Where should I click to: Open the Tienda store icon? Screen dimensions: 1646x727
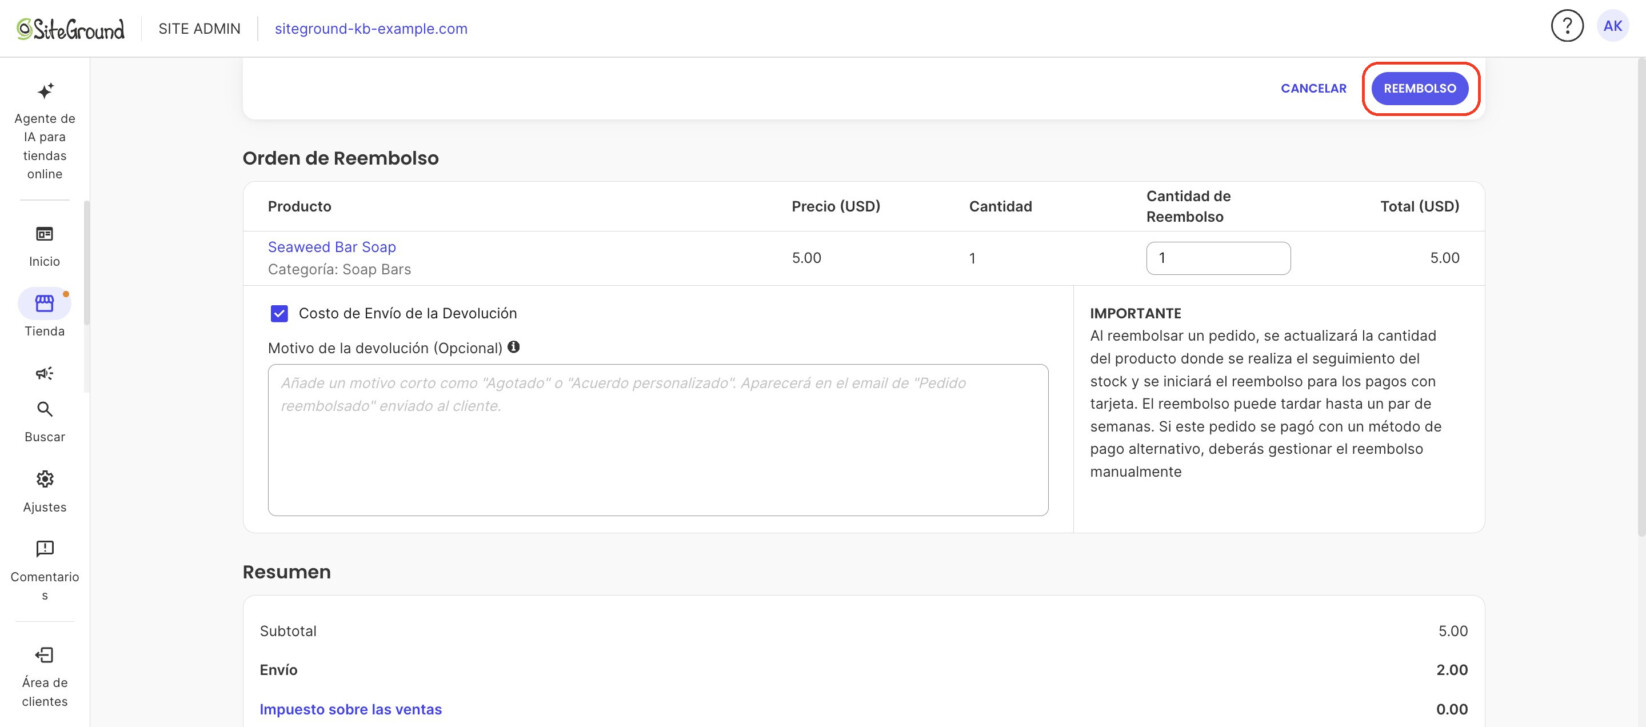(x=45, y=303)
